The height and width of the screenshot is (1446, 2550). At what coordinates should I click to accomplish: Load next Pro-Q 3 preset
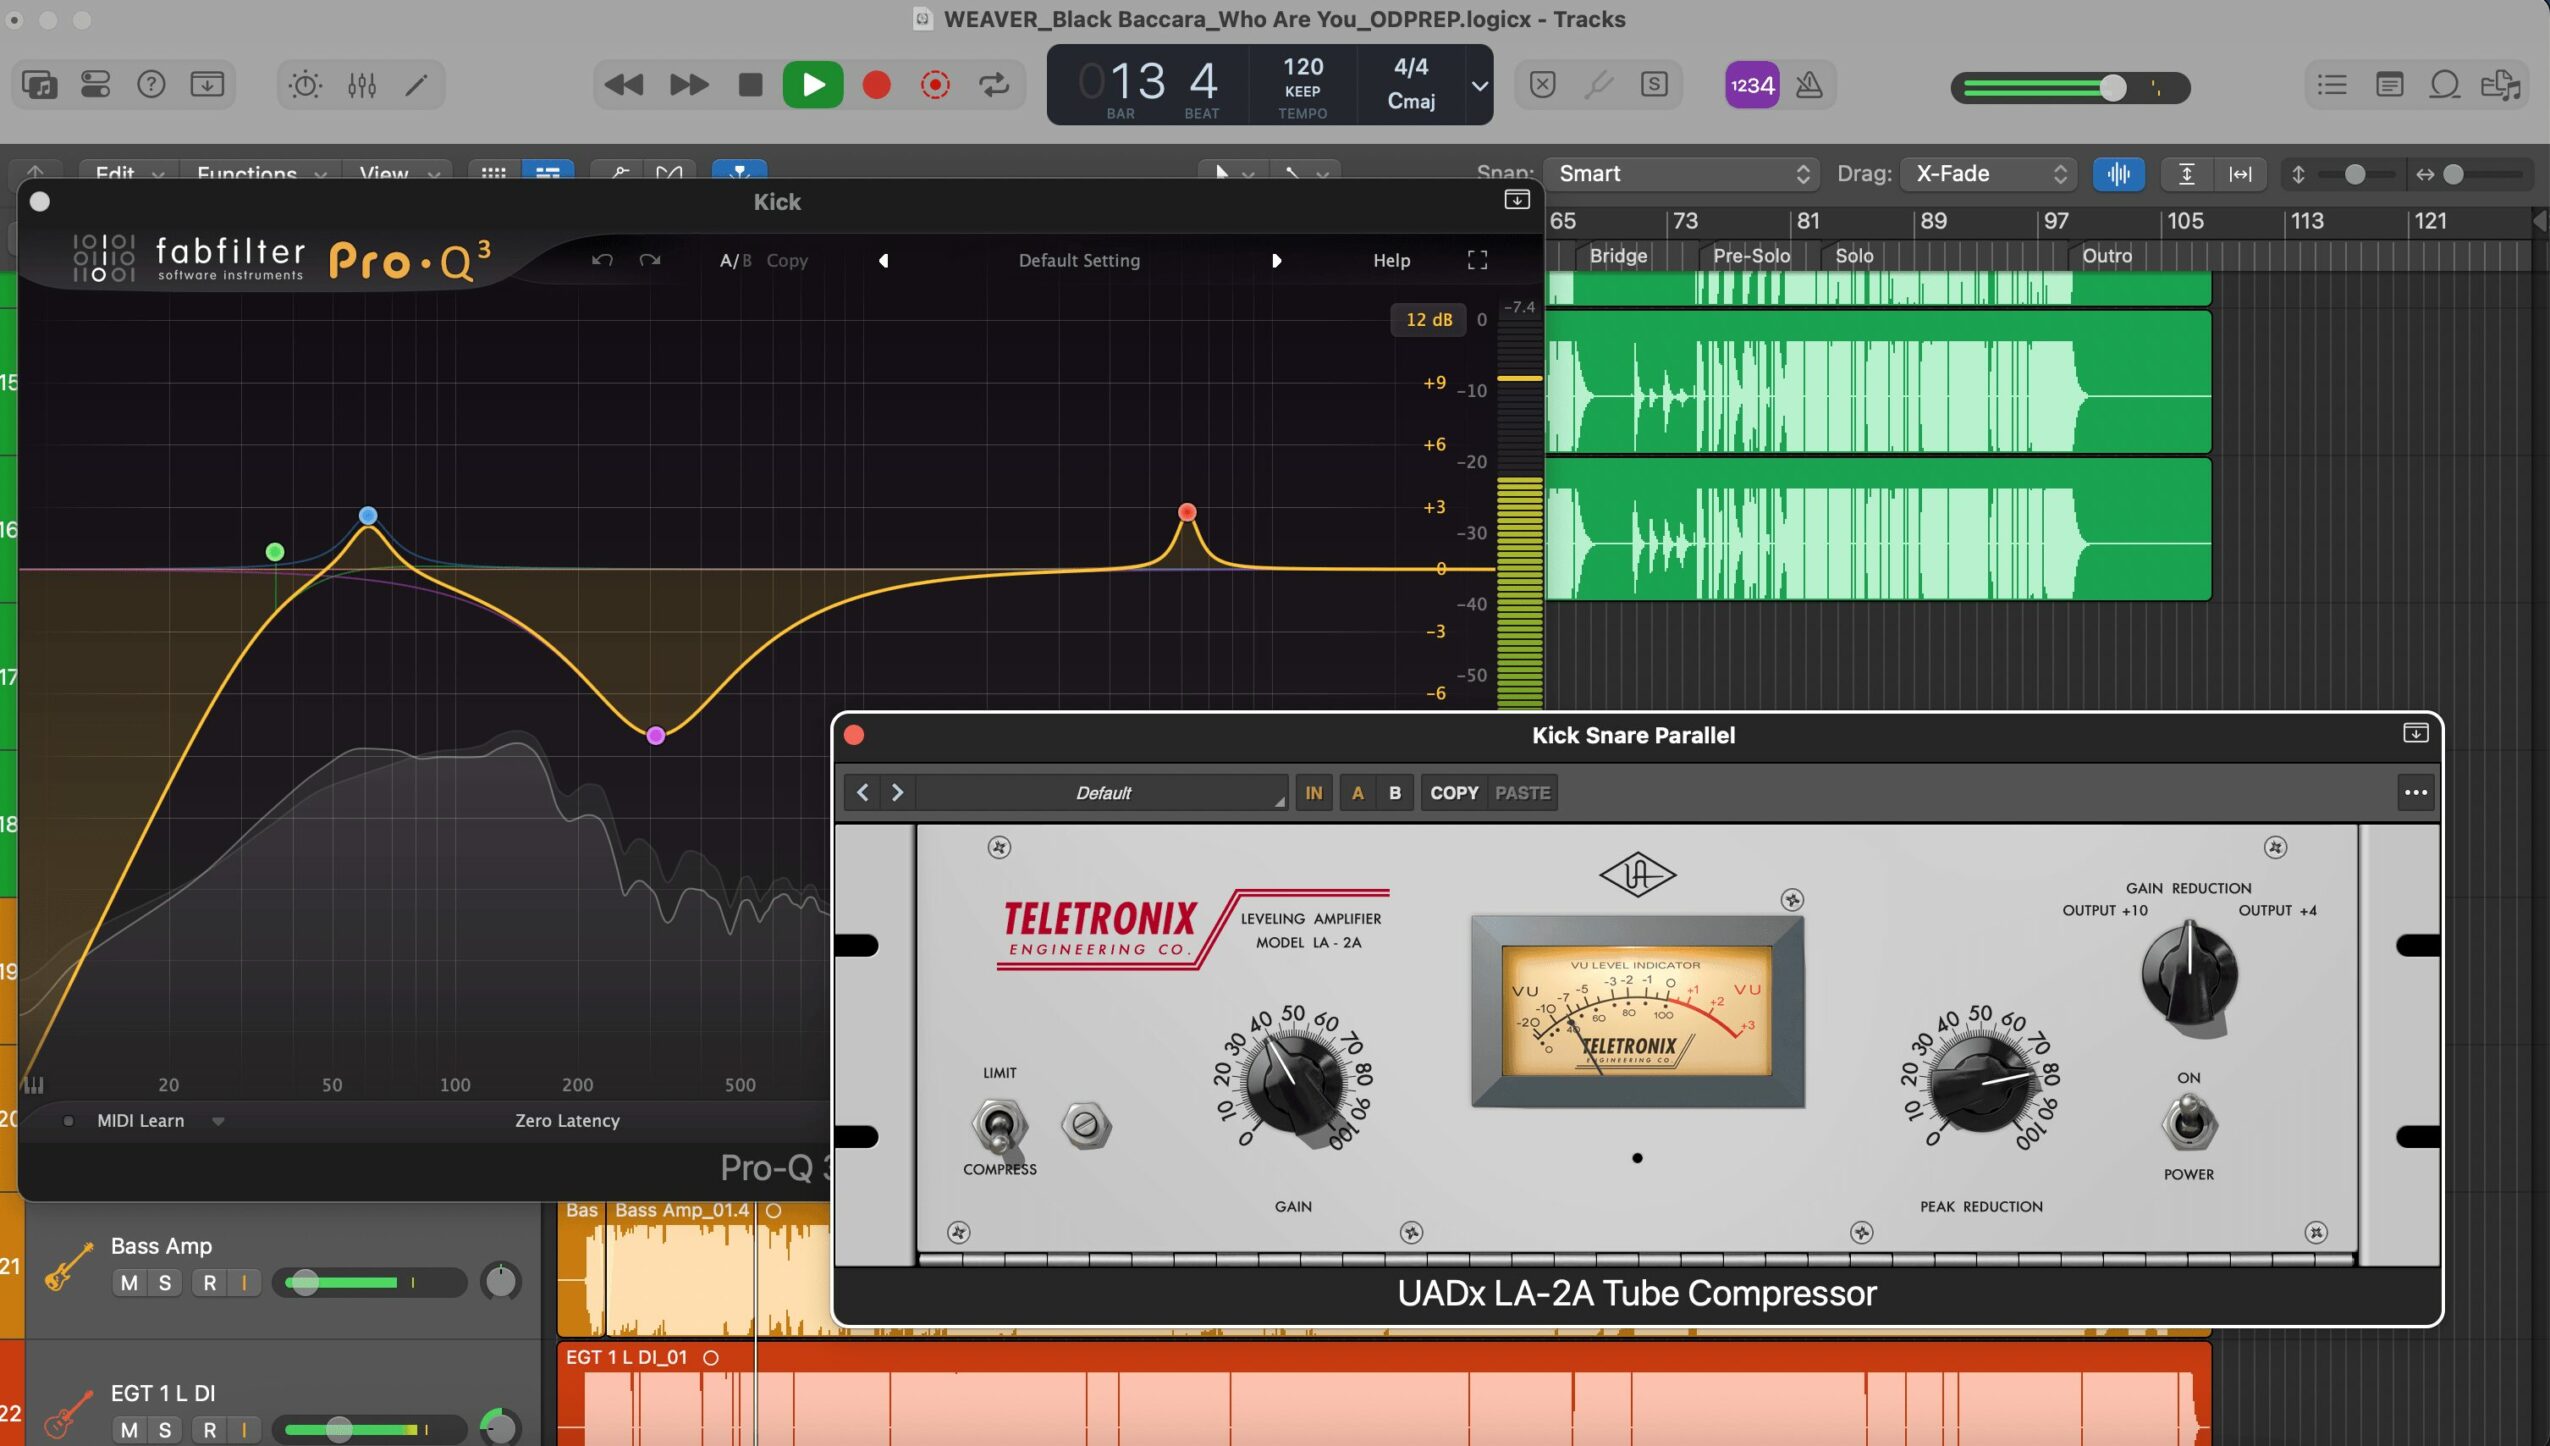pyautogui.click(x=1276, y=260)
